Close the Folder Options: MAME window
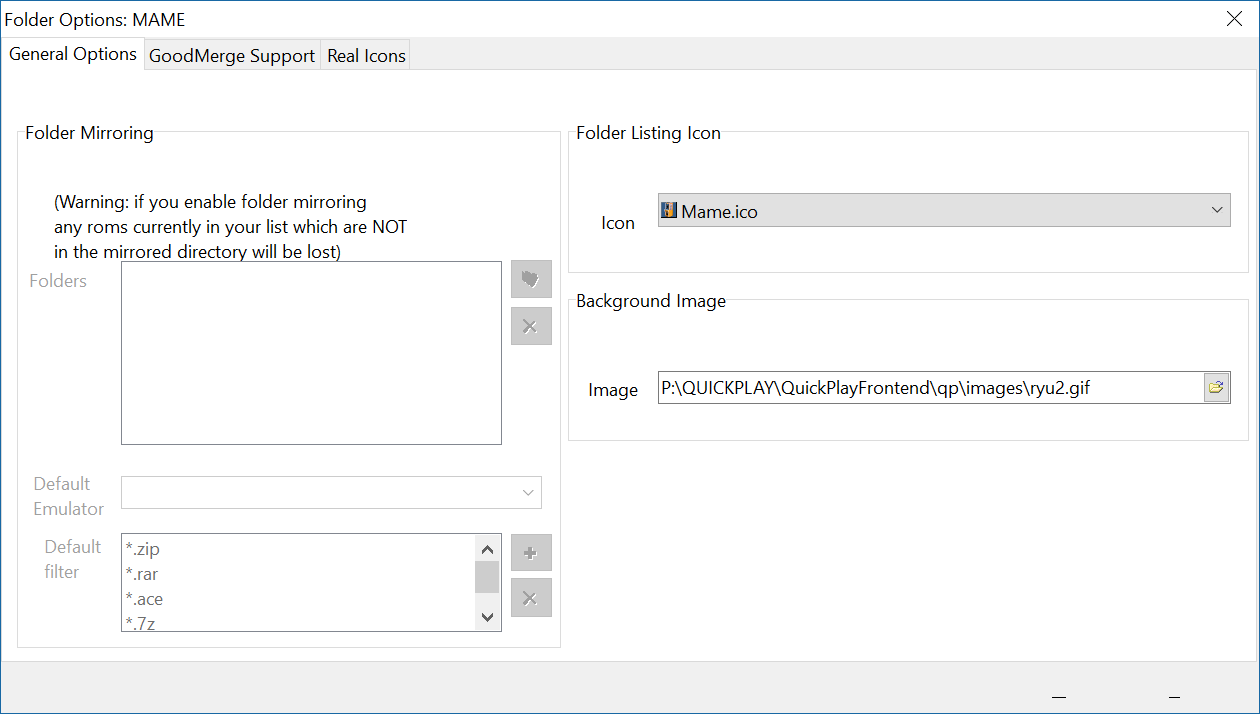The image size is (1260, 714). tap(1234, 18)
